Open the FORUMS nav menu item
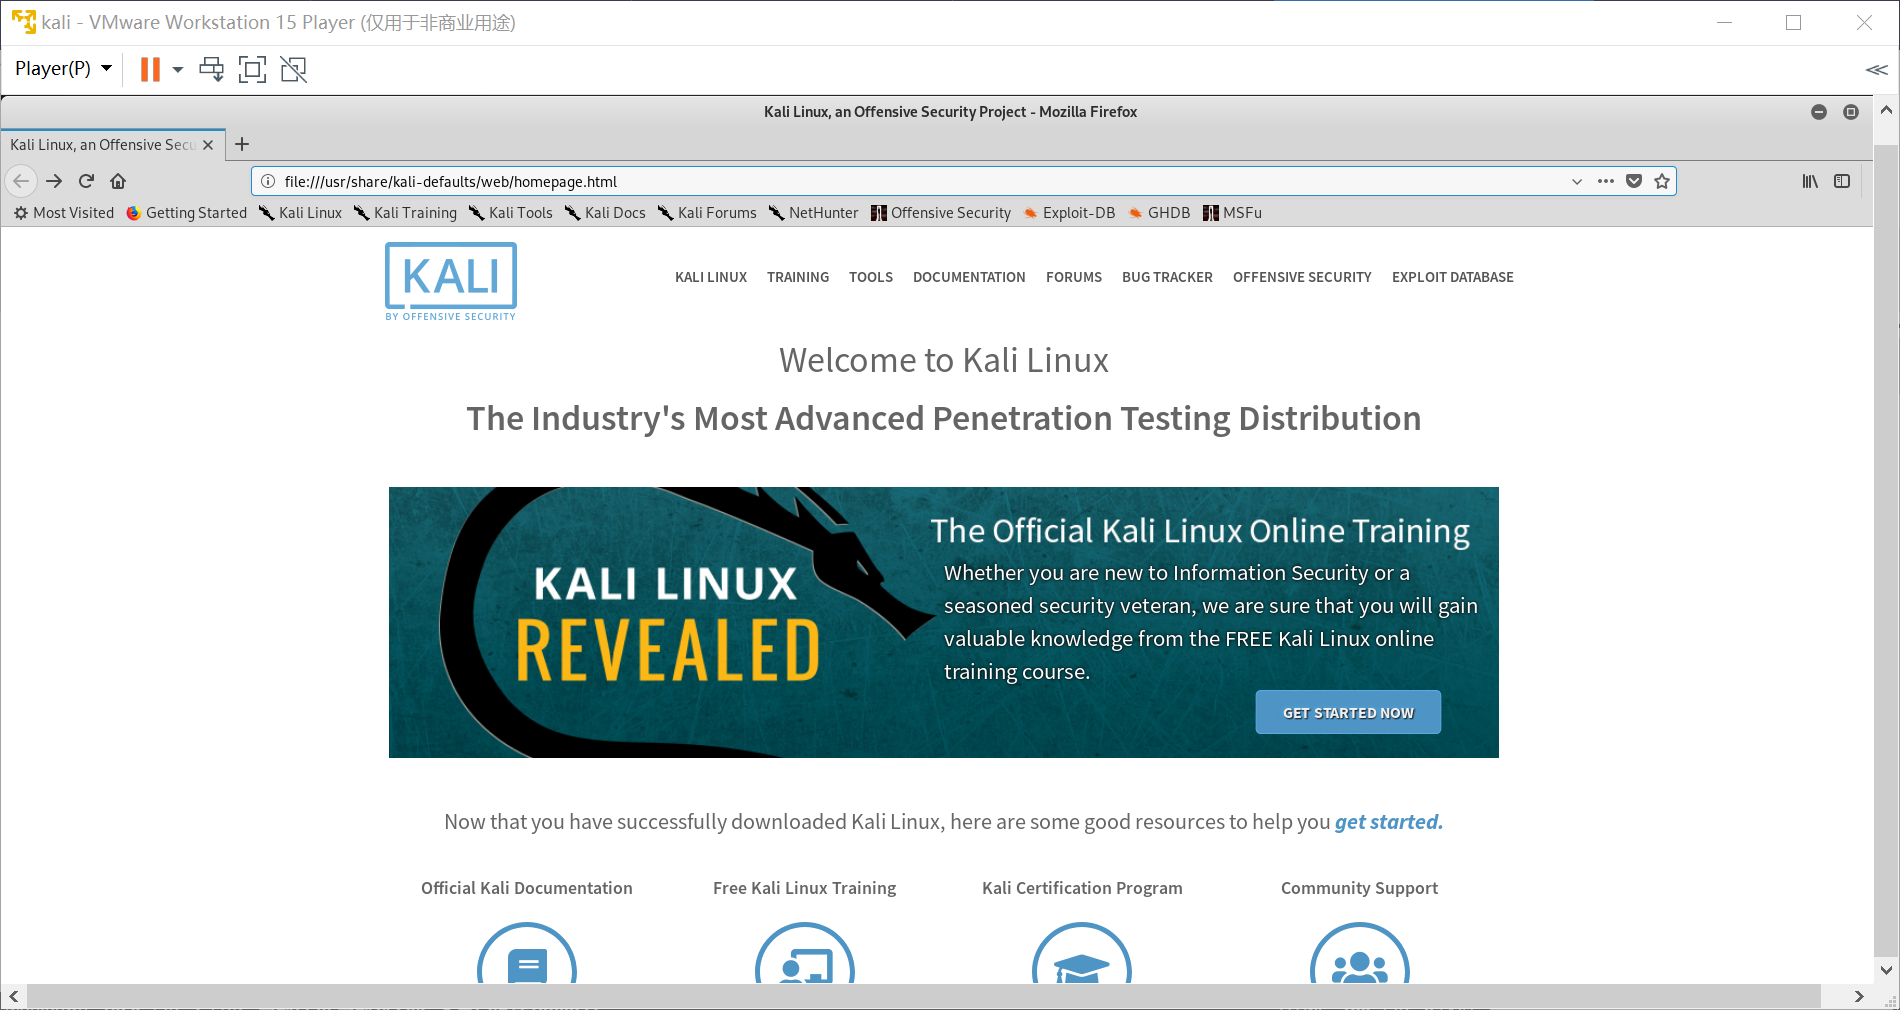This screenshot has width=1900, height=1010. click(1074, 277)
